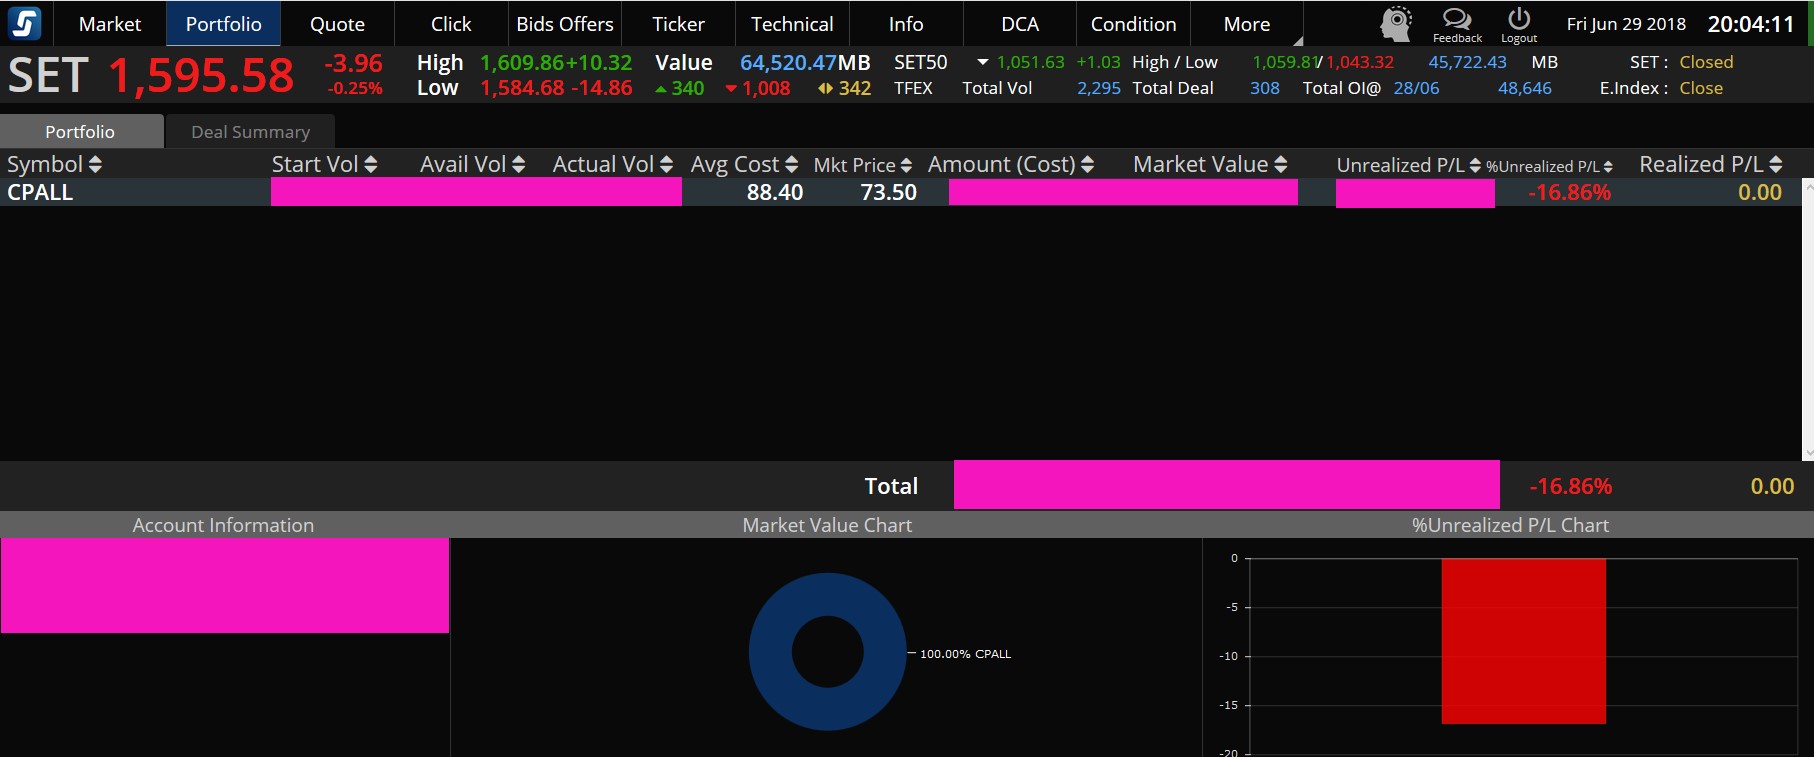Switch to the Deal Summary tab
Viewport: 1814px width, 757px height.
250,132
